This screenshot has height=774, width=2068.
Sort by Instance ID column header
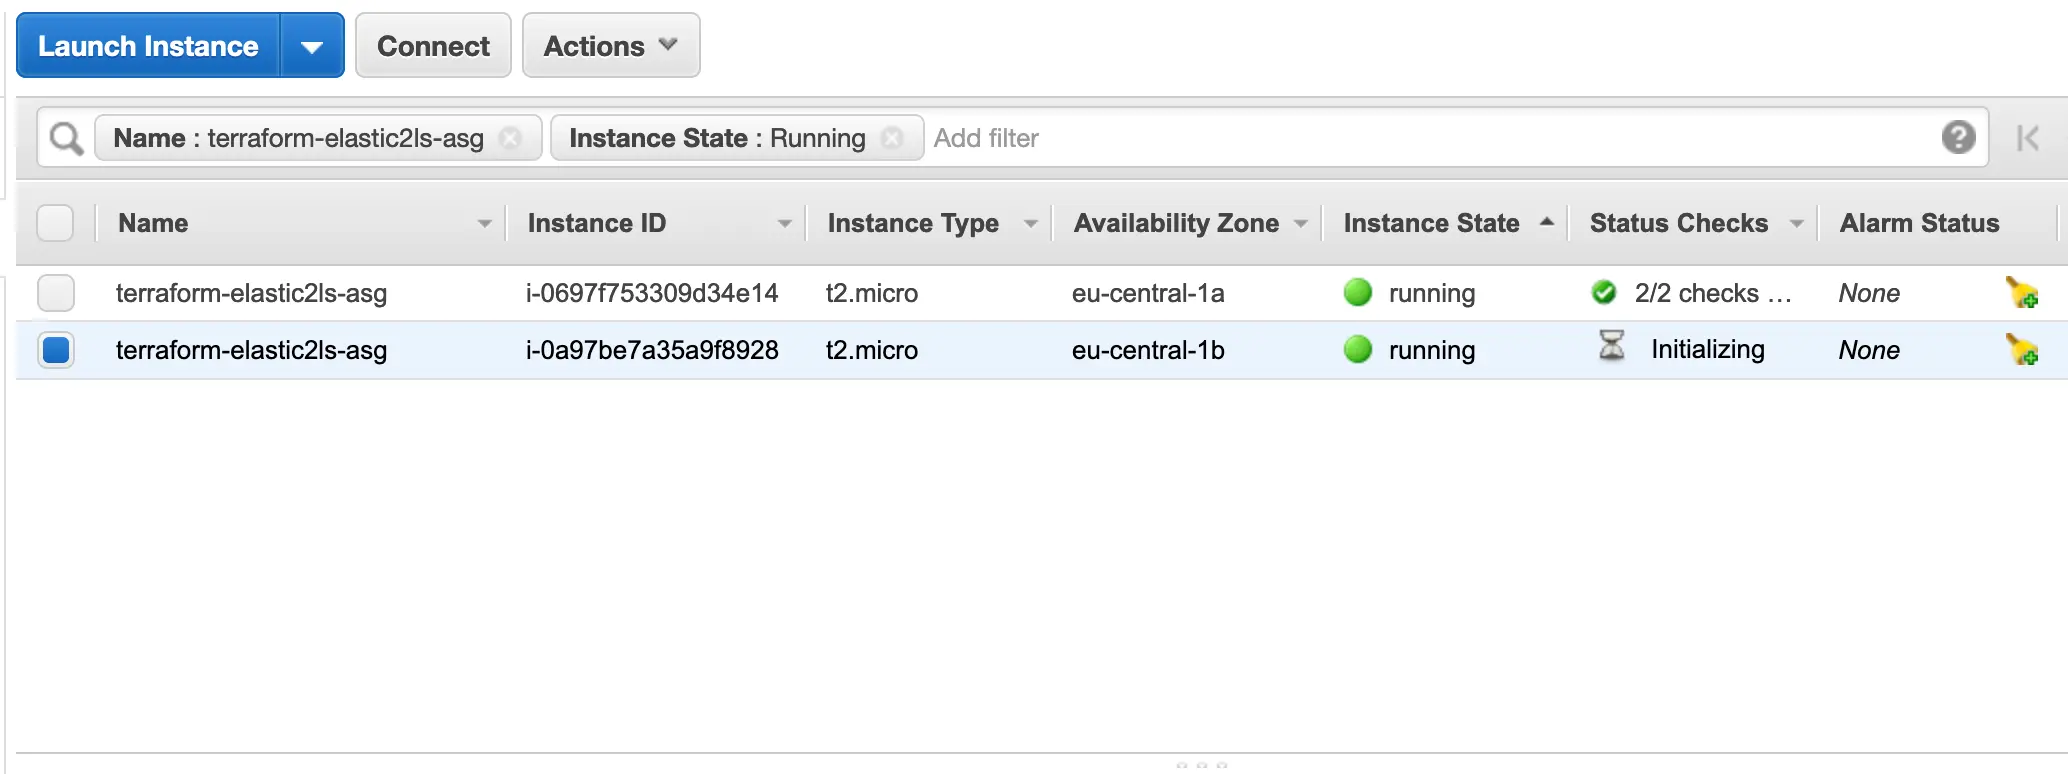[597, 223]
